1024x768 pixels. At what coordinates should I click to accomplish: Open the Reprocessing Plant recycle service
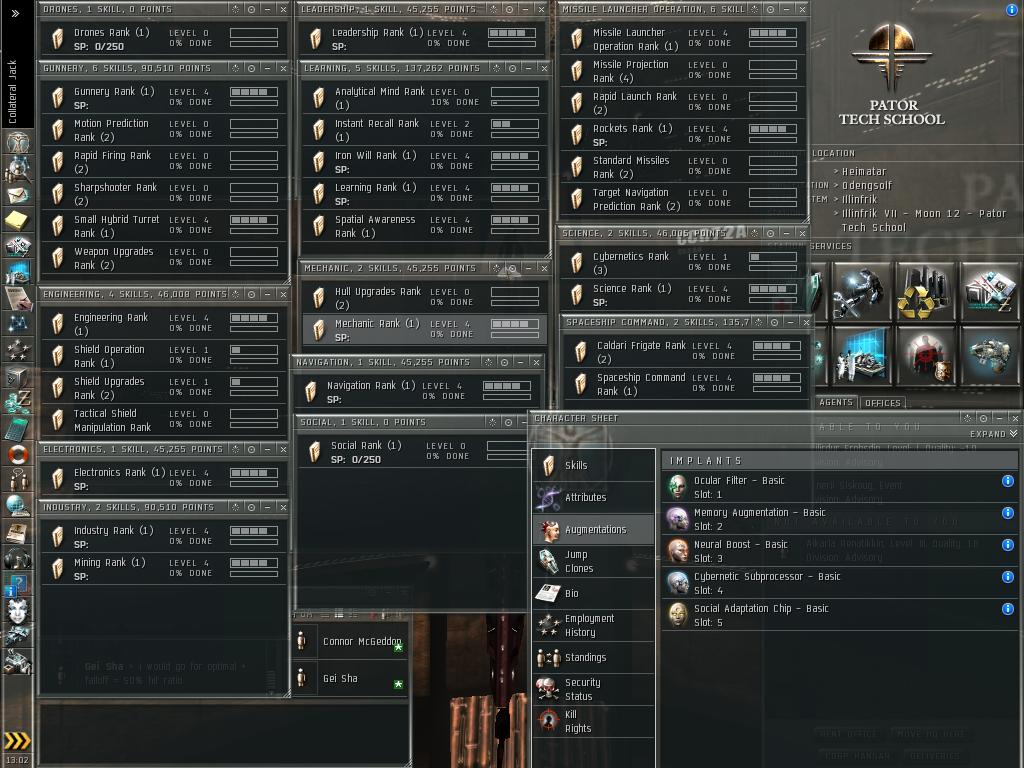pos(925,291)
